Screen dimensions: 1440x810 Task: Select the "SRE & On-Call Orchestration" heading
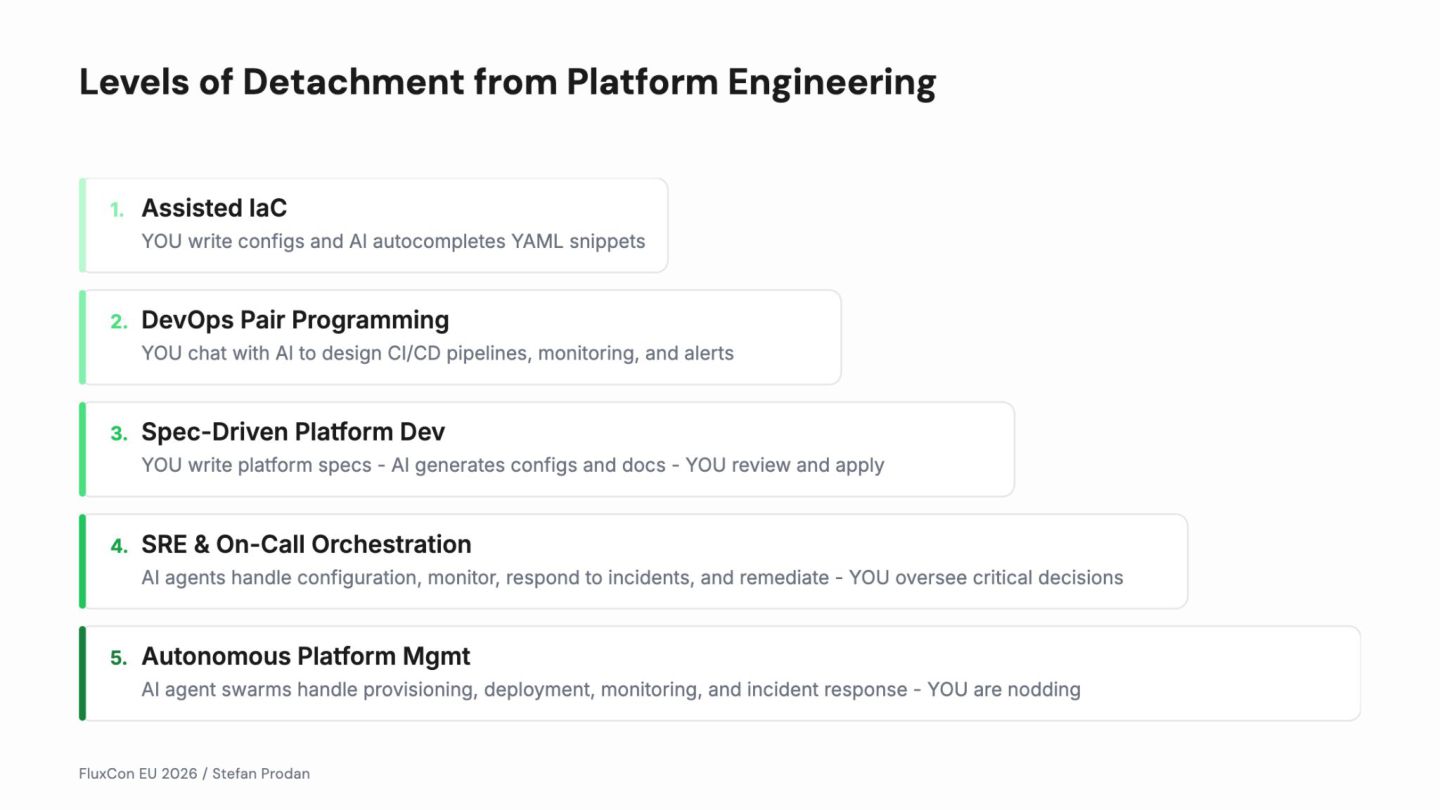[306, 544]
